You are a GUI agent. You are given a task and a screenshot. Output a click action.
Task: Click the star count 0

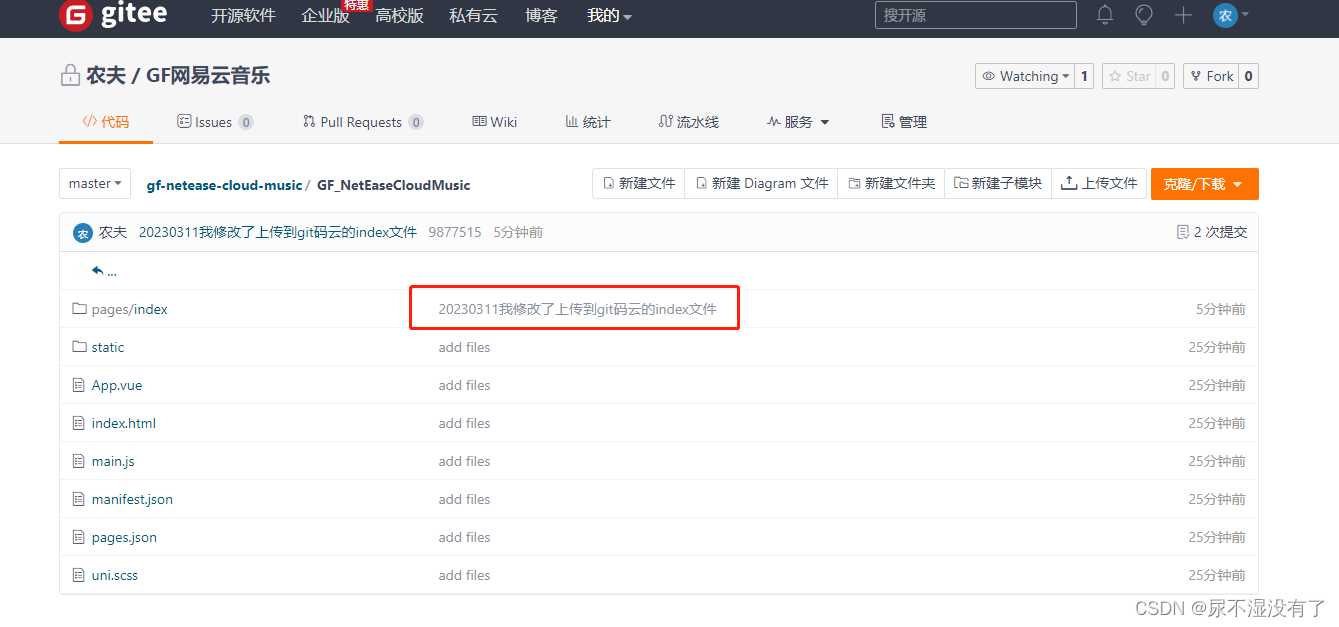[1165, 76]
